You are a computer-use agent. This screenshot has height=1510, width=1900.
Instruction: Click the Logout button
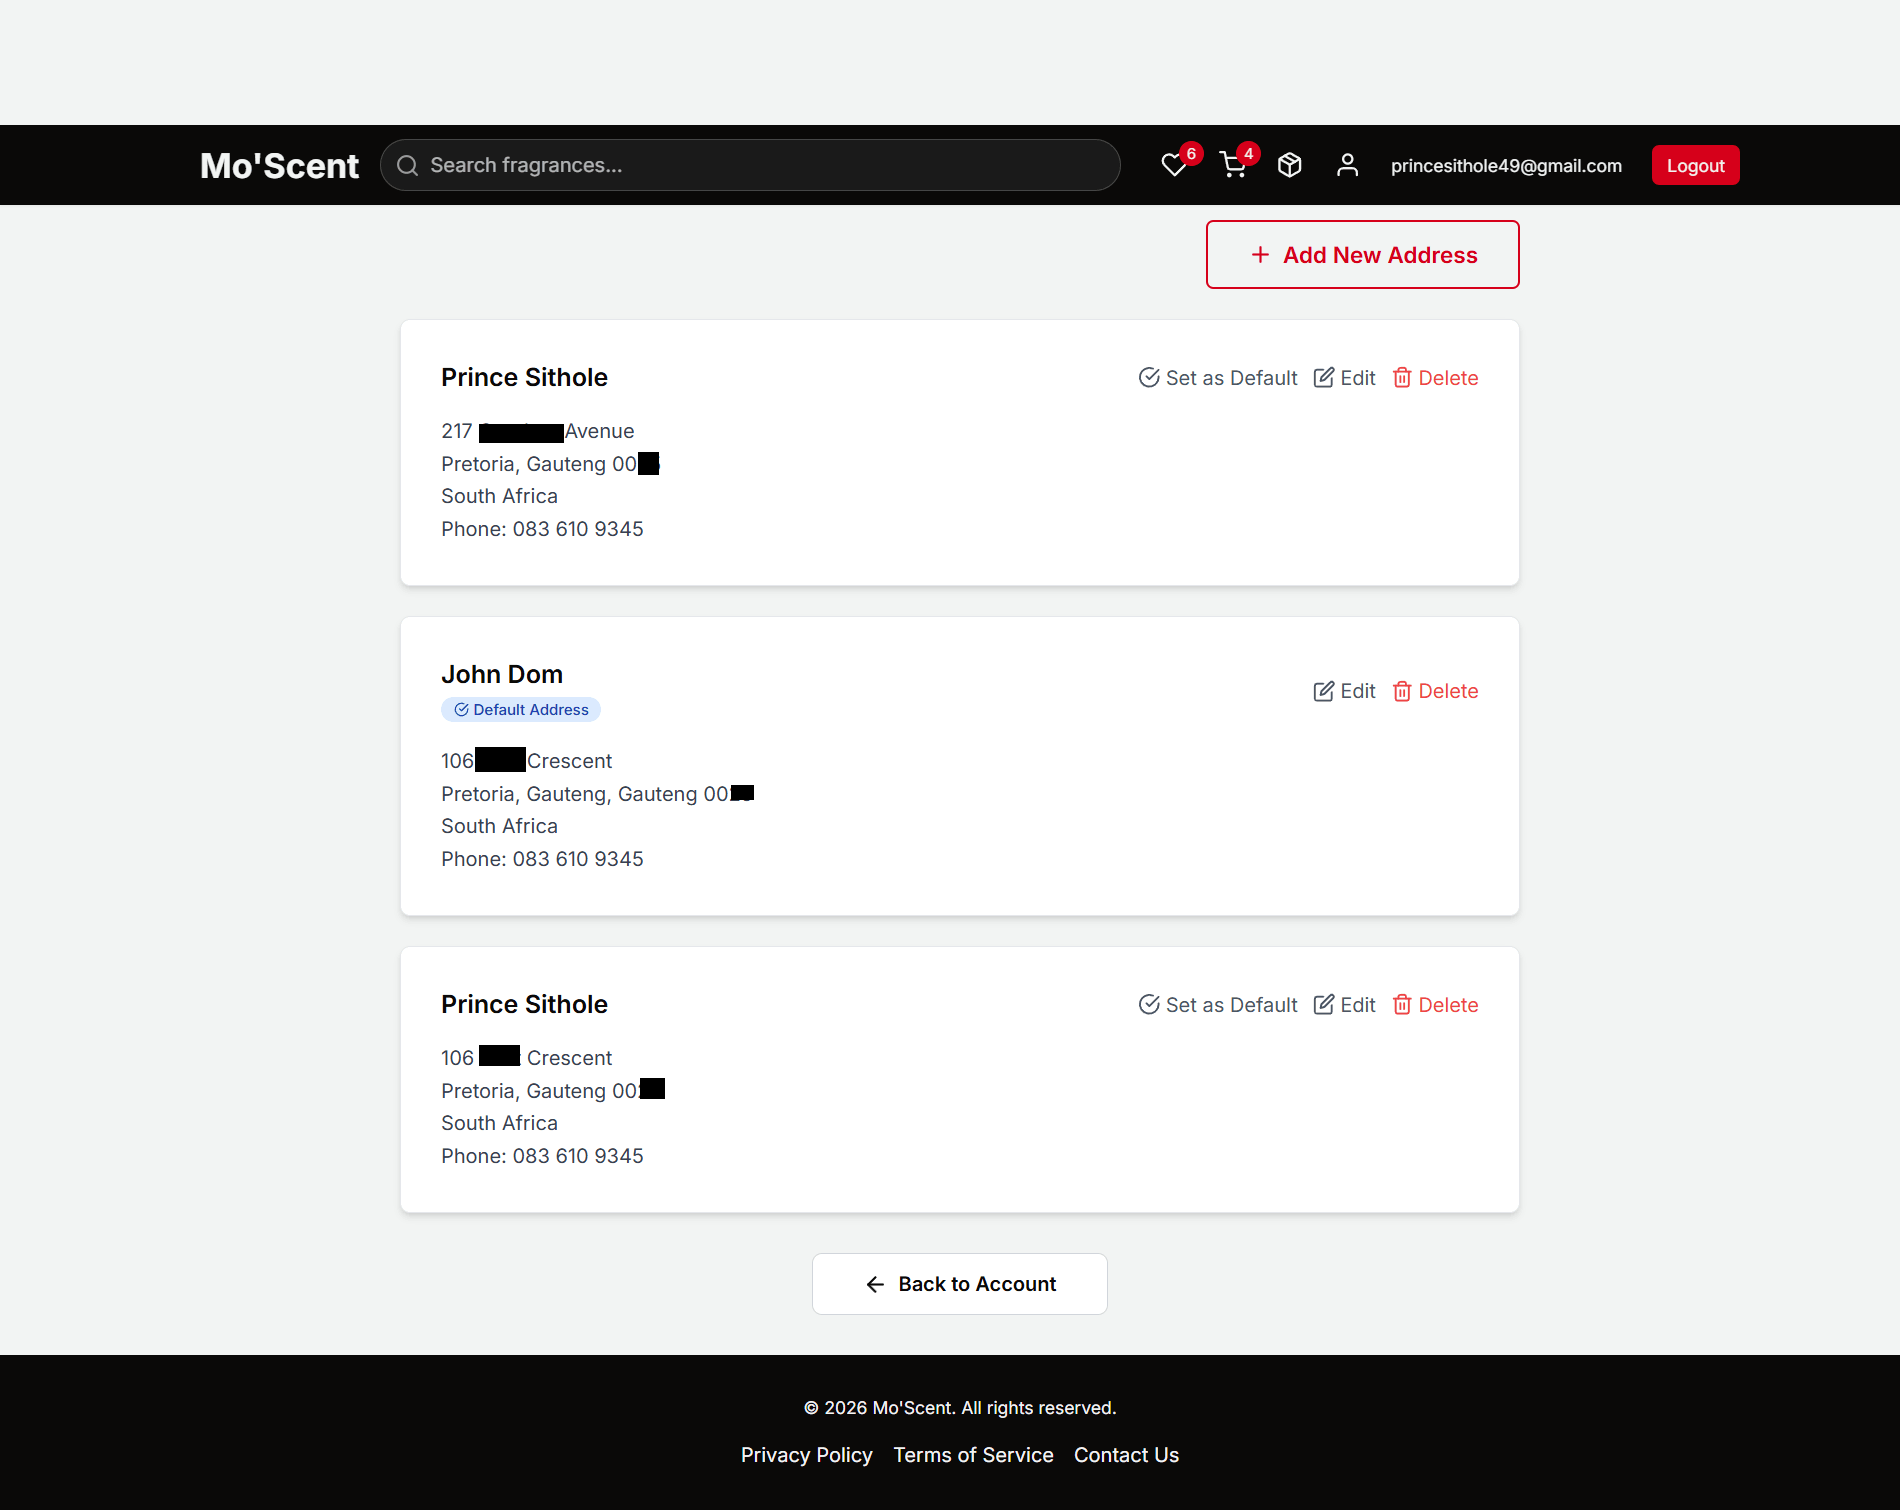[1694, 165]
